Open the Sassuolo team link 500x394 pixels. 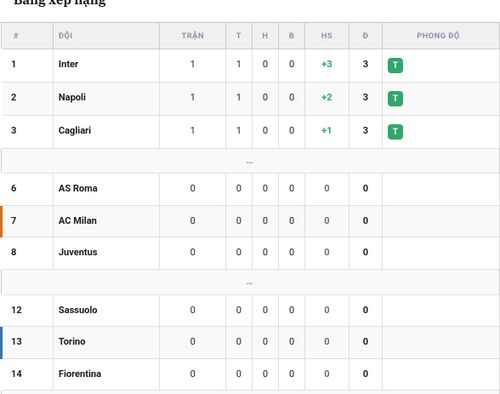point(78,310)
